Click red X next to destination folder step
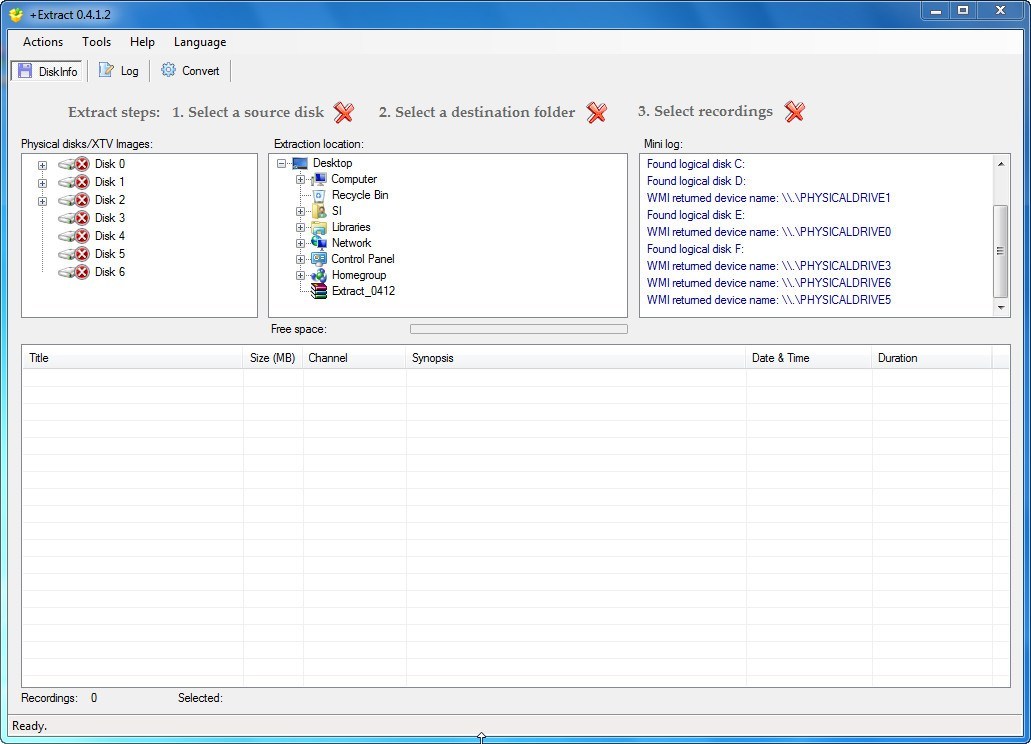 pos(597,112)
